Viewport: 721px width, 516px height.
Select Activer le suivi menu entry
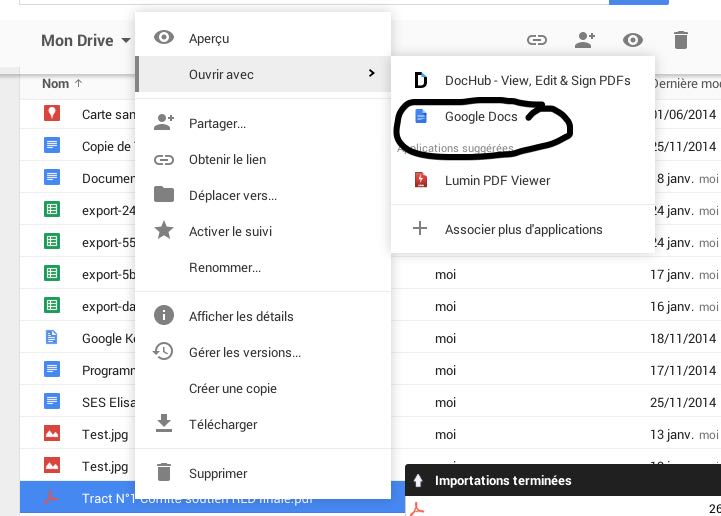tap(263, 231)
